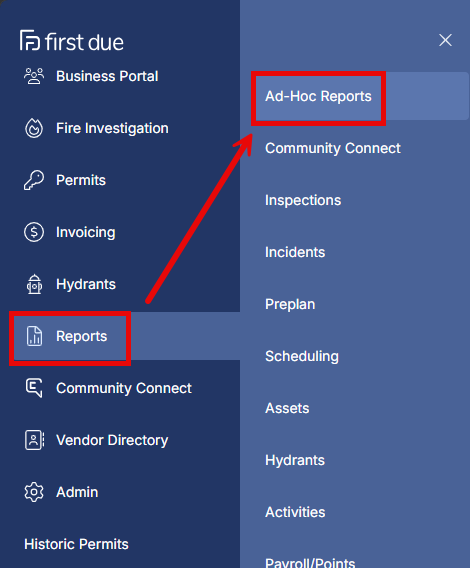Image resolution: width=470 pixels, height=568 pixels.
Task: Go to Activities reports
Action: pyautogui.click(x=295, y=512)
